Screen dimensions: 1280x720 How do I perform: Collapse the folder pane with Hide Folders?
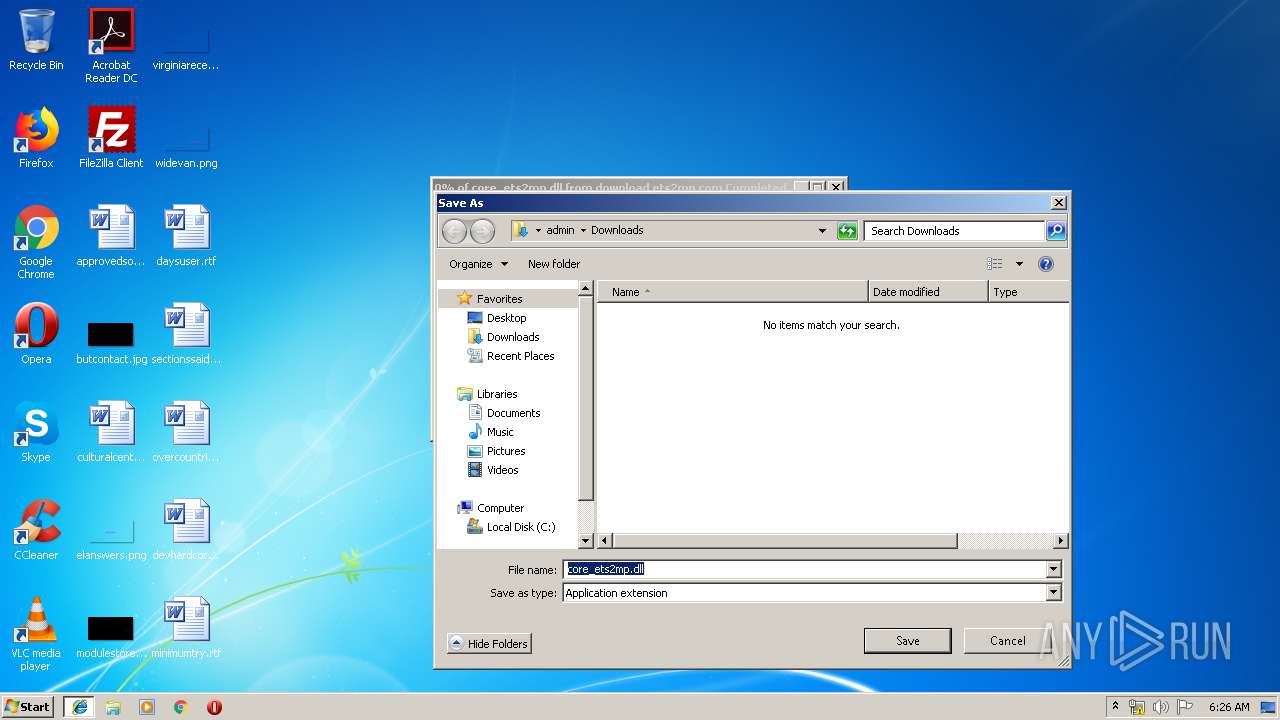(489, 644)
